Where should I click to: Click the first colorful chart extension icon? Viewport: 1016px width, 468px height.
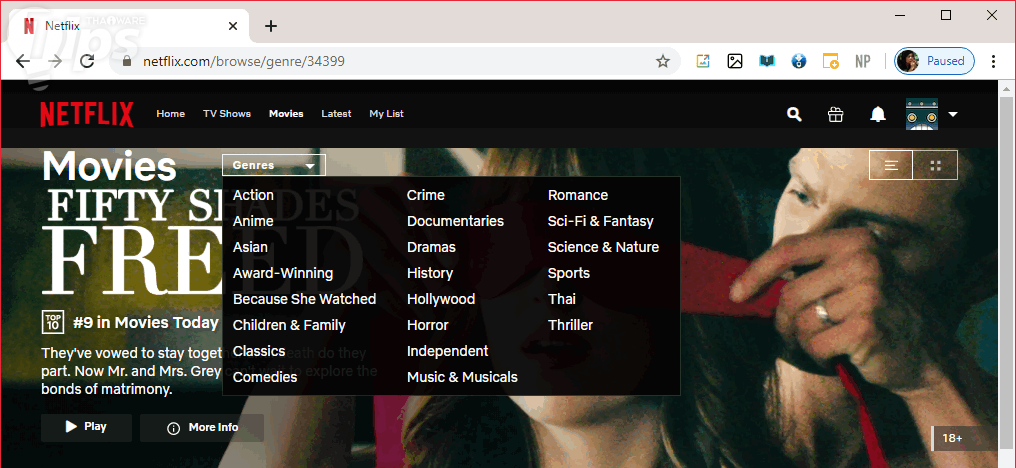(x=703, y=61)
